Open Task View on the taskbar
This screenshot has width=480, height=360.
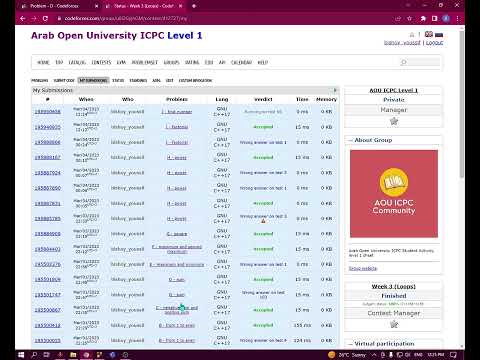click(x=47, y=355)
